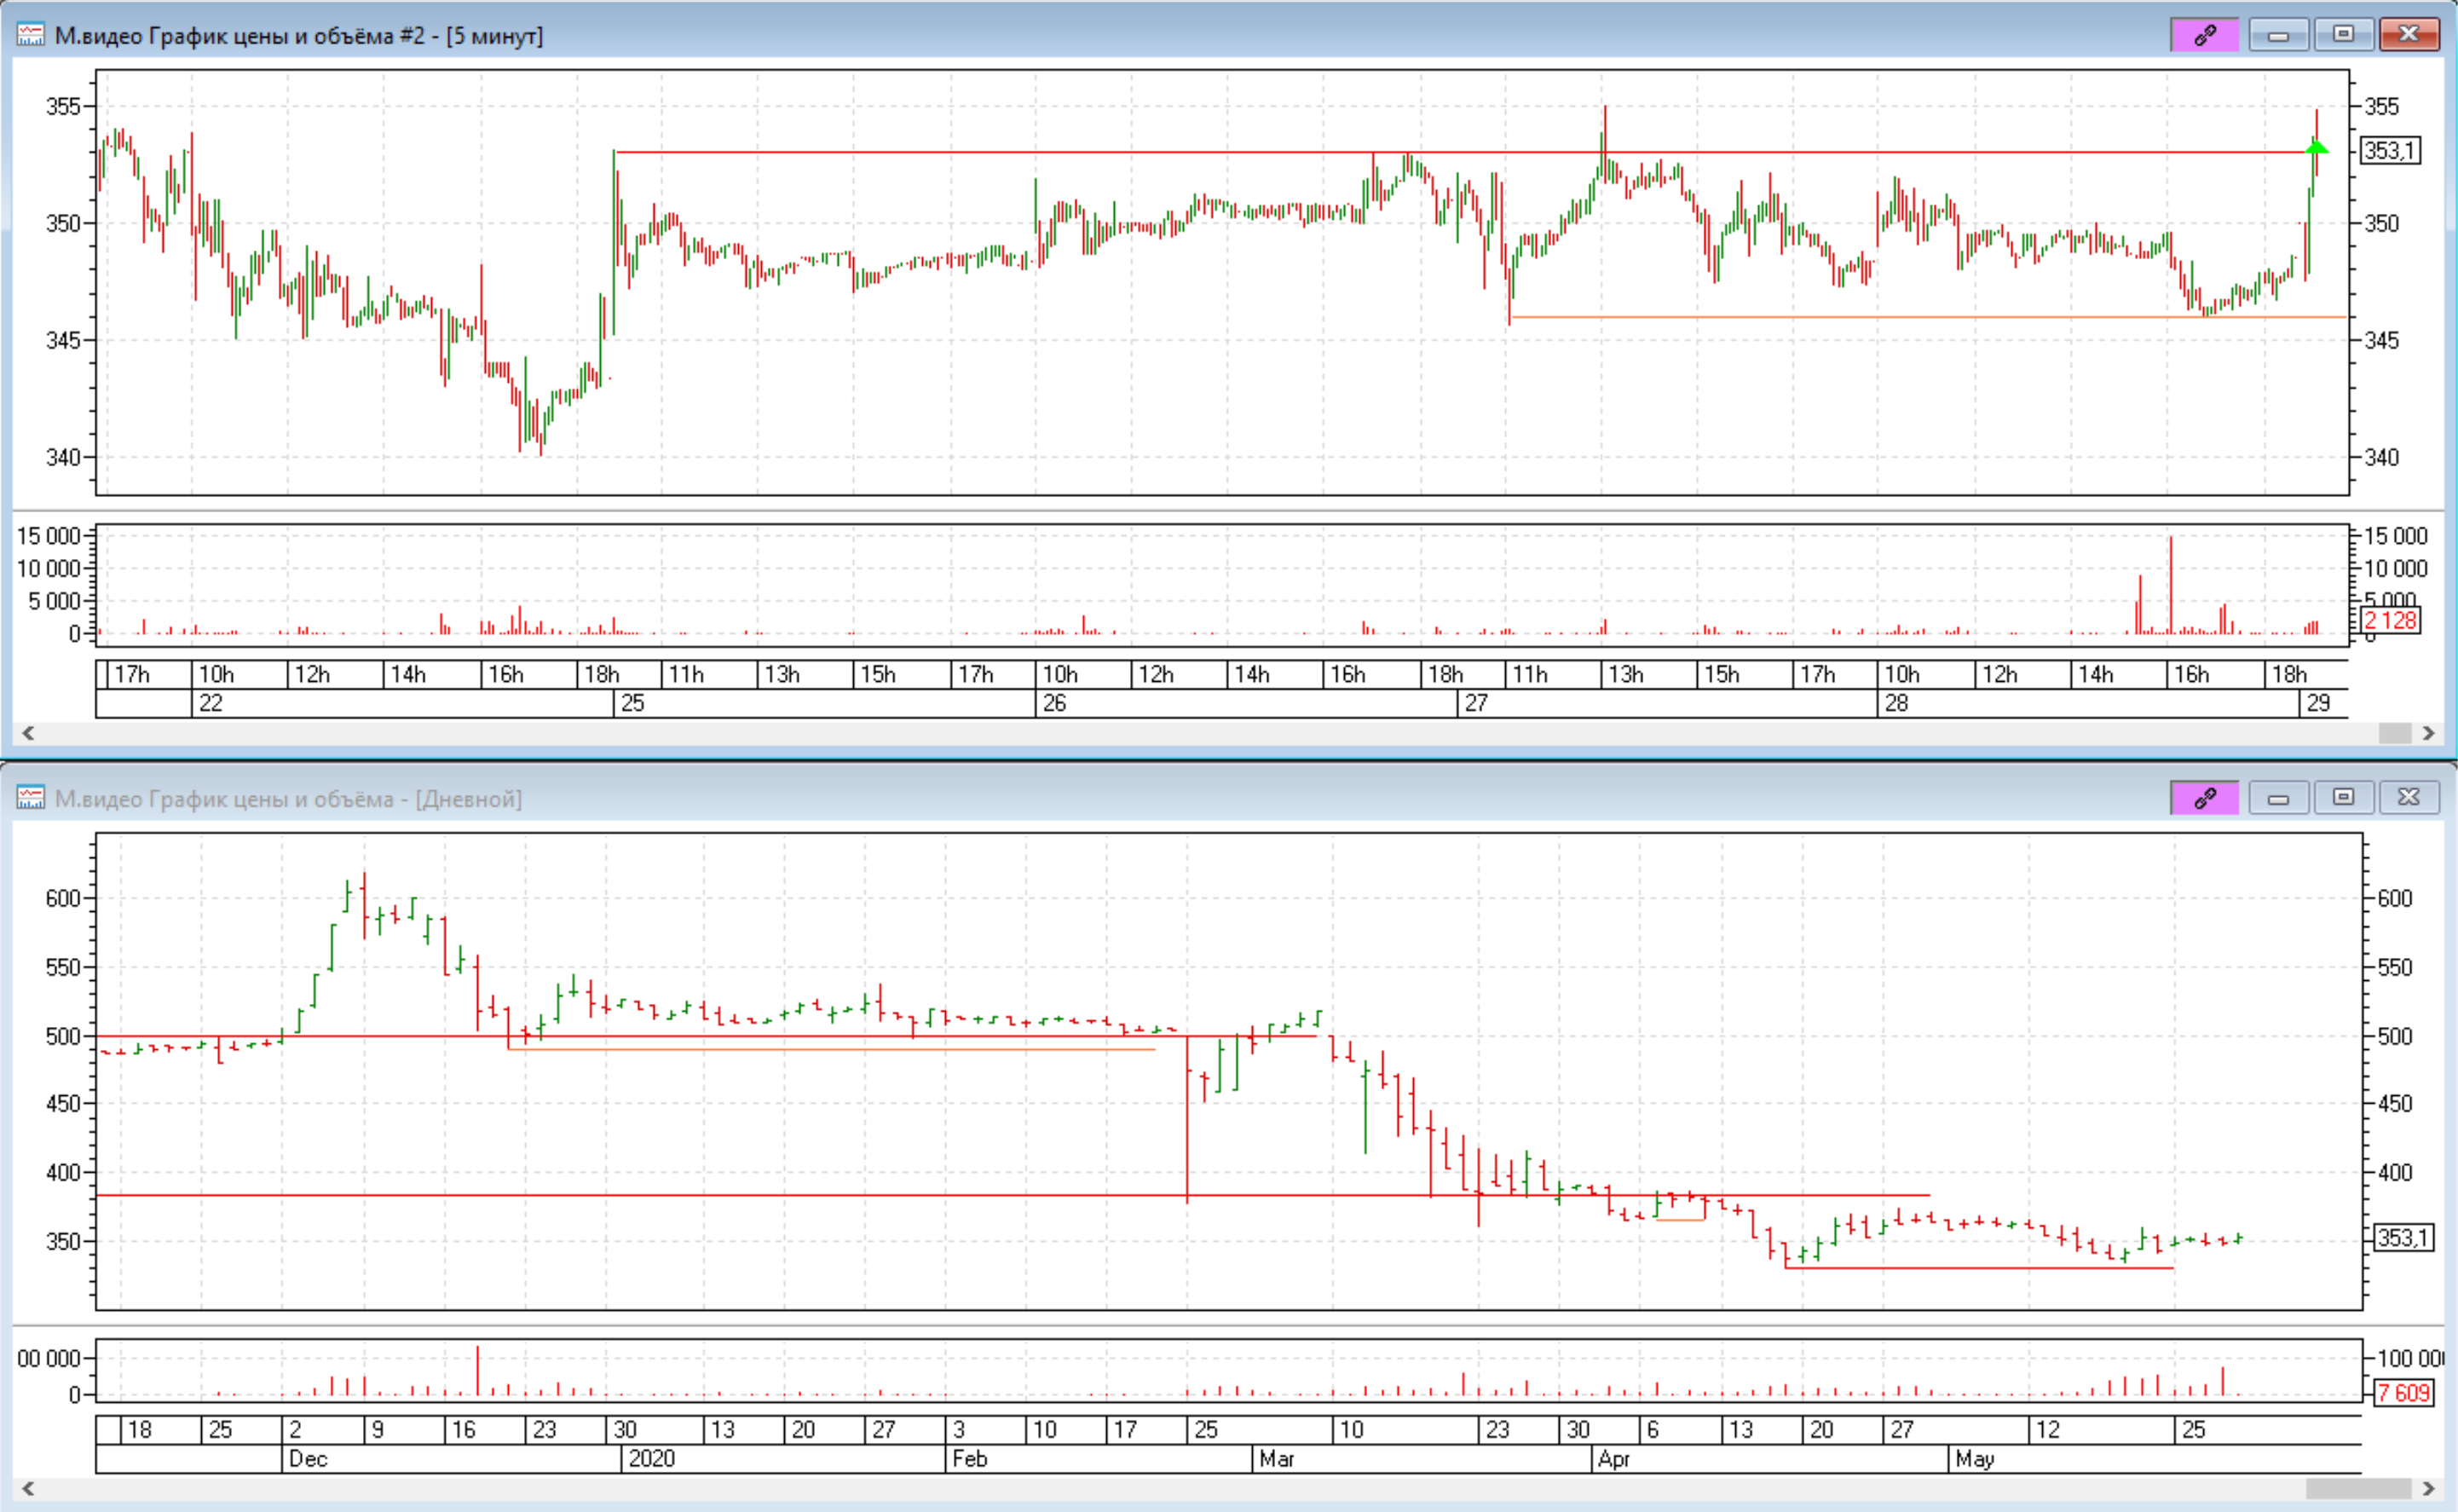Click the 353,1 price label on the daily chart
This screenshot has height=1512, width=2458.
[2403, 1238]
